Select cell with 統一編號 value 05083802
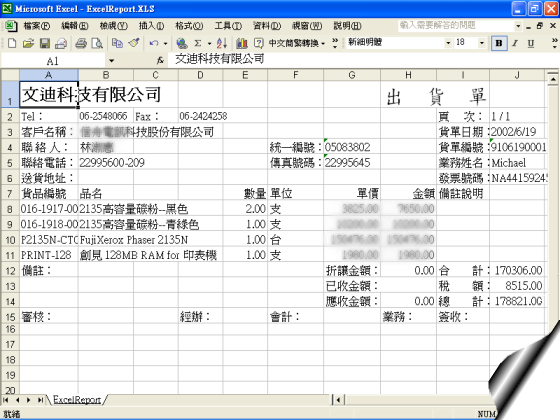The height and width of the screenshot is (420, 560). coord(352,147)
